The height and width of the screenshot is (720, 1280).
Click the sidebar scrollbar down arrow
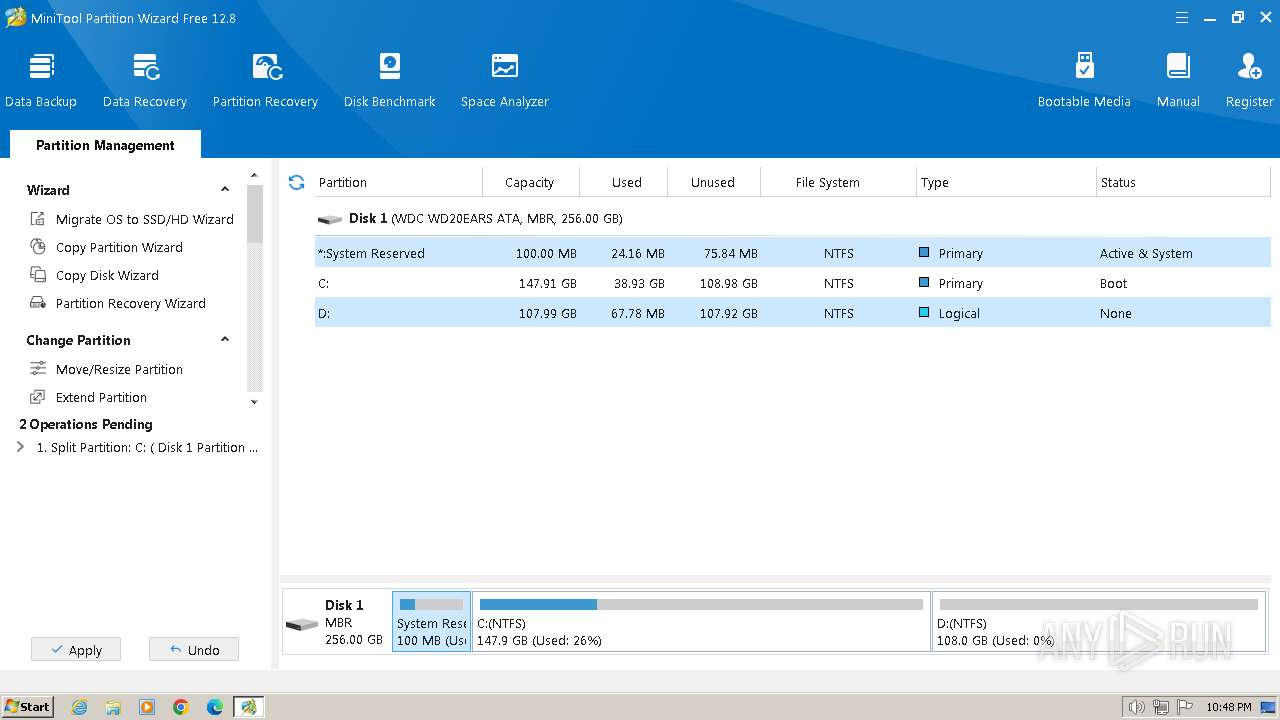click(x=254, y=402)
